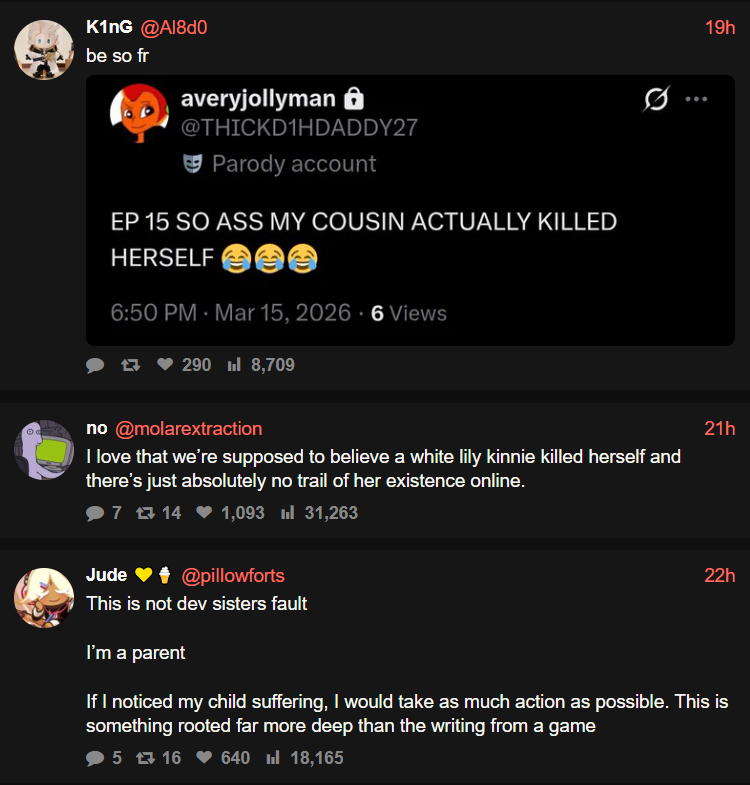Open the @molarextraction handle link
Image resolution: width=750 pixels, height=785 pixels.
click(189, 429)
